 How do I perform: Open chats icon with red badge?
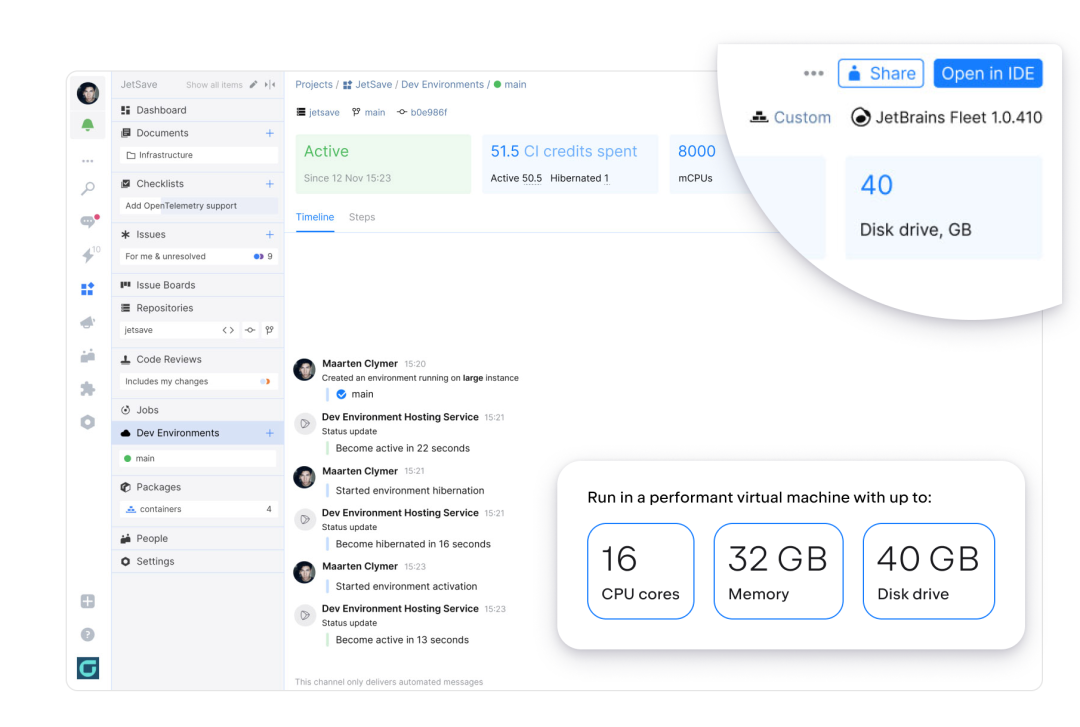88,221
